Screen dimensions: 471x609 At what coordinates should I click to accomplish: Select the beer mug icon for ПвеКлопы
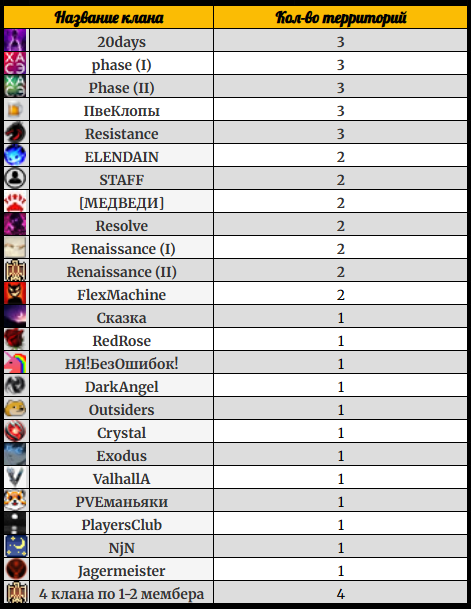tap(15, 110)
